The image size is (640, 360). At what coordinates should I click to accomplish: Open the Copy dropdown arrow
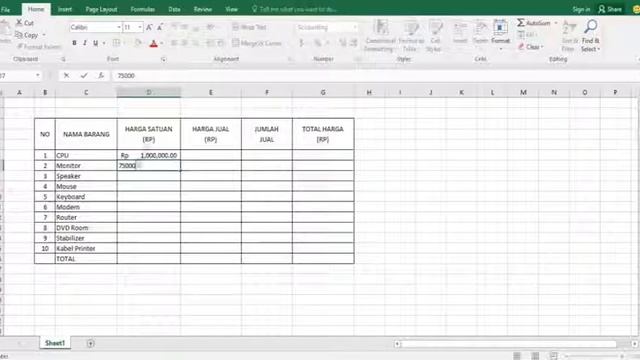click(44, 35)
